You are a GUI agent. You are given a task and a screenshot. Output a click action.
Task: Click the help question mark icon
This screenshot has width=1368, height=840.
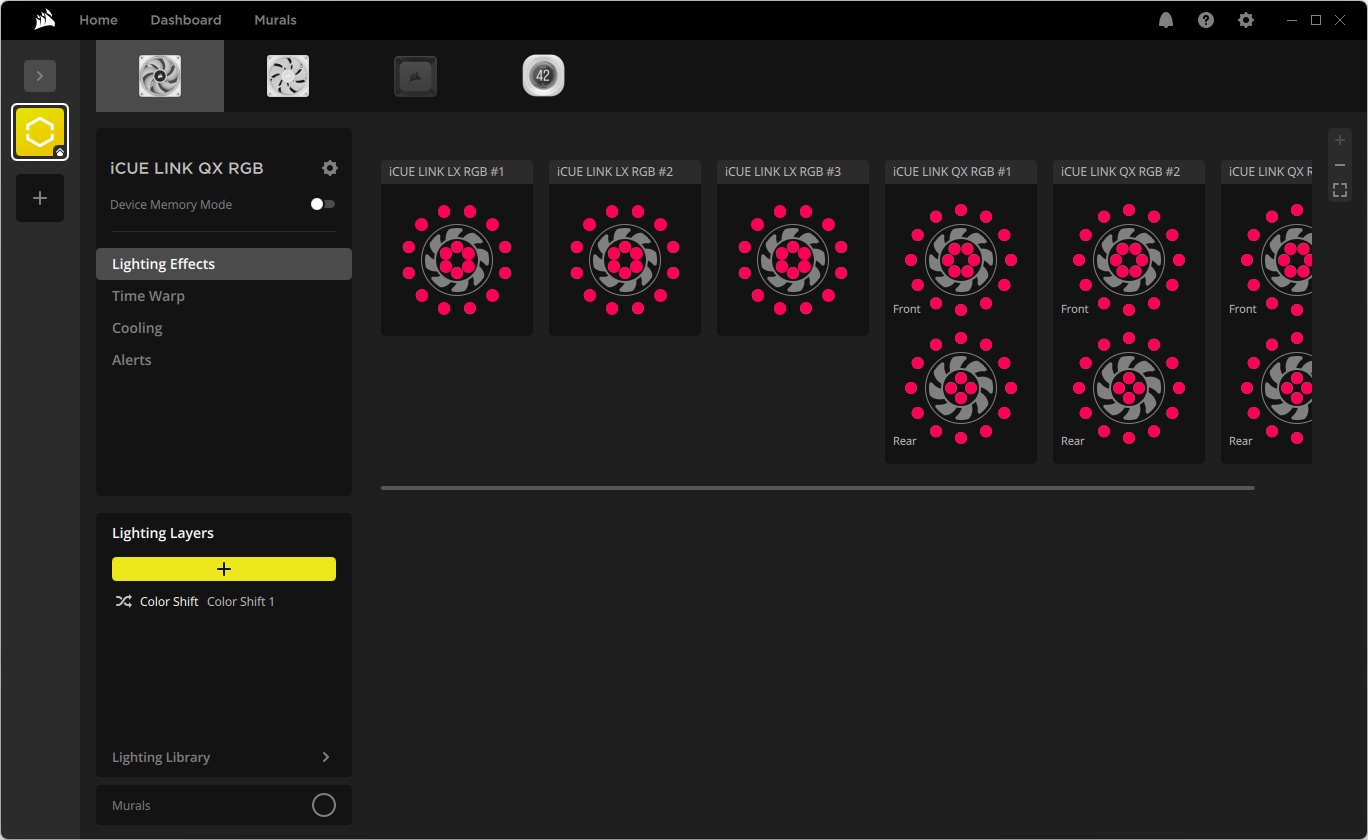[1206, 20]
